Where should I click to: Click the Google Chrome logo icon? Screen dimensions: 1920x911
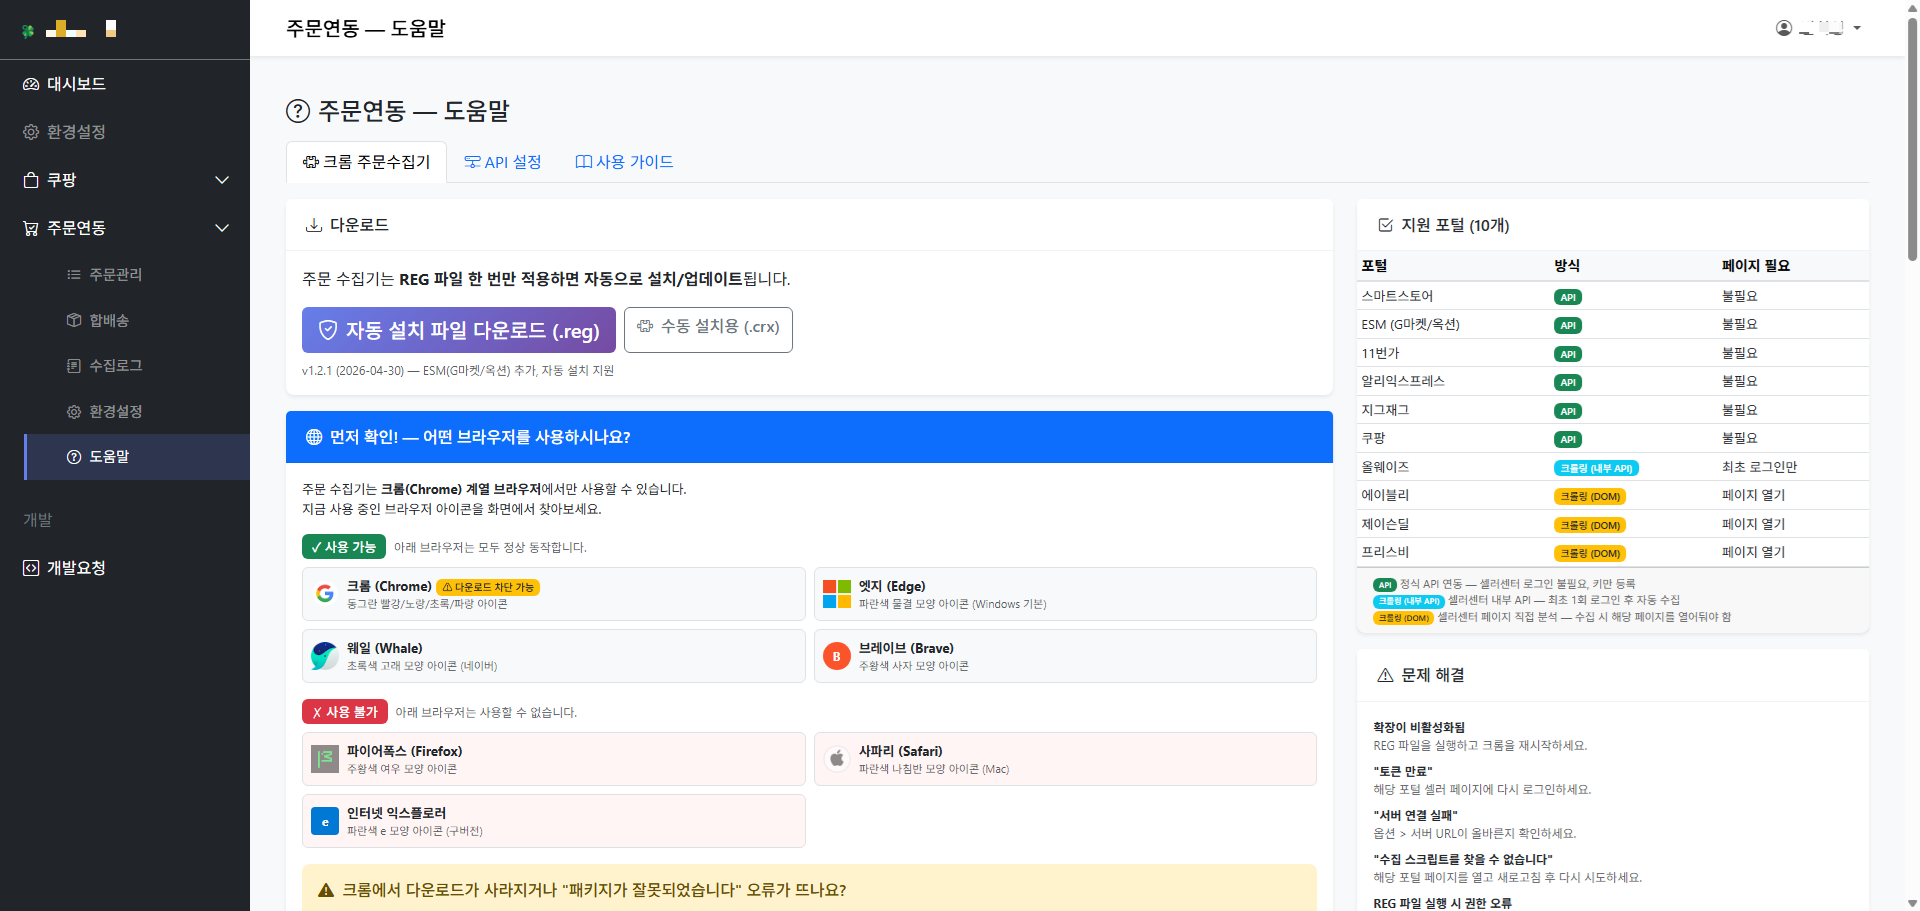[x=325, y=594]
